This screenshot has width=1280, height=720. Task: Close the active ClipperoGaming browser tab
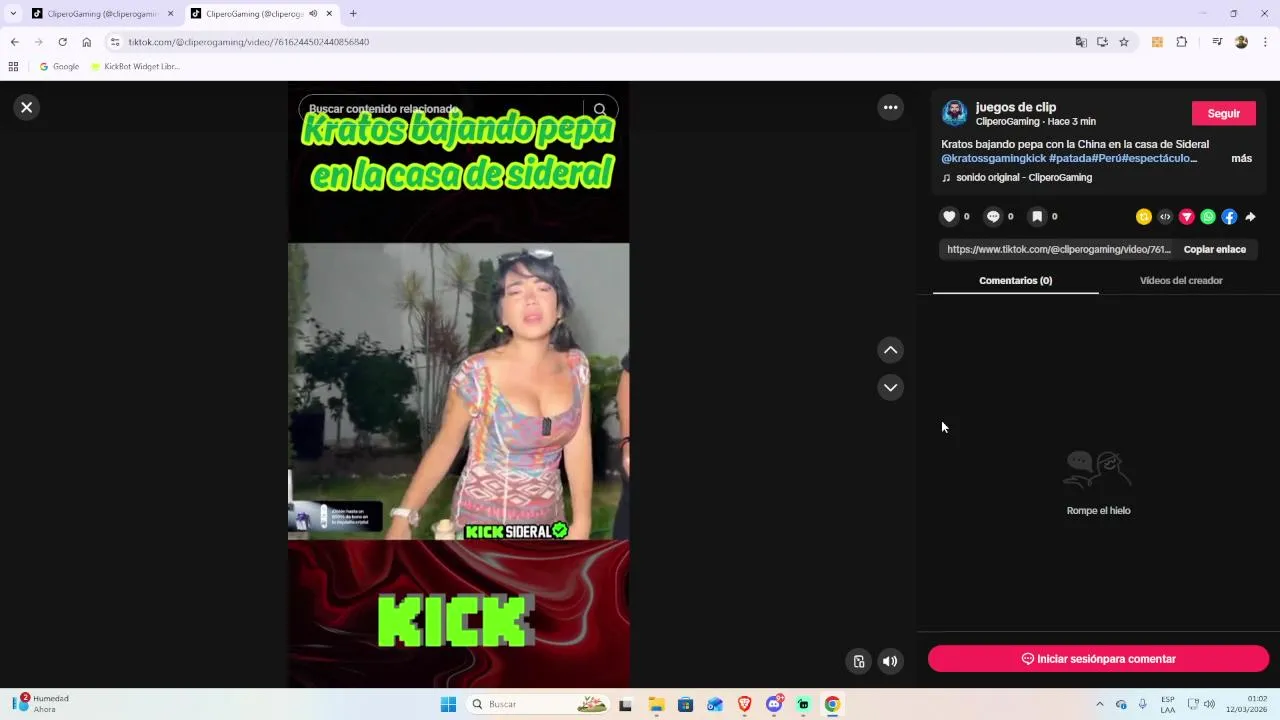pos(329,14)
